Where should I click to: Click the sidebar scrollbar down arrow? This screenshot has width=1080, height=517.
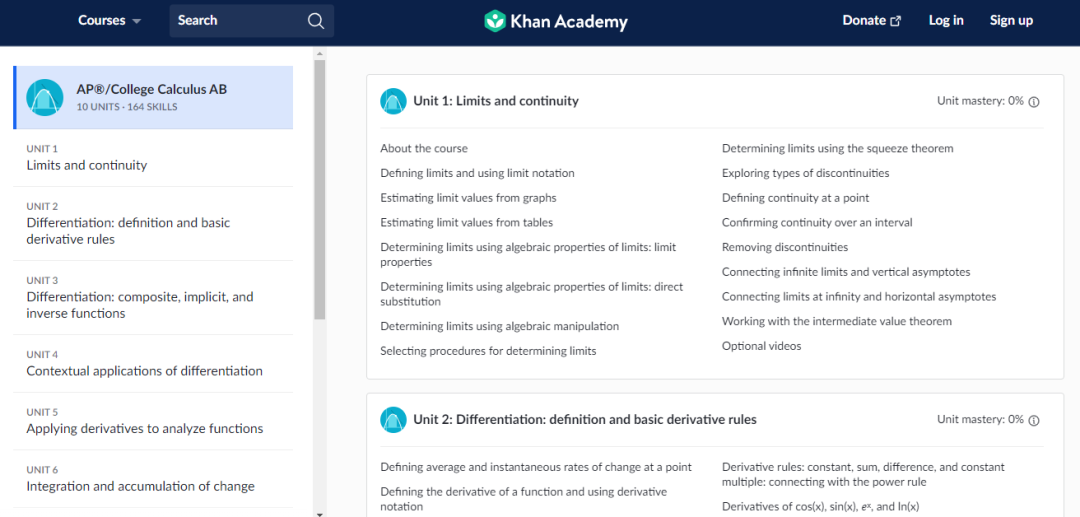tap(319, 513)
